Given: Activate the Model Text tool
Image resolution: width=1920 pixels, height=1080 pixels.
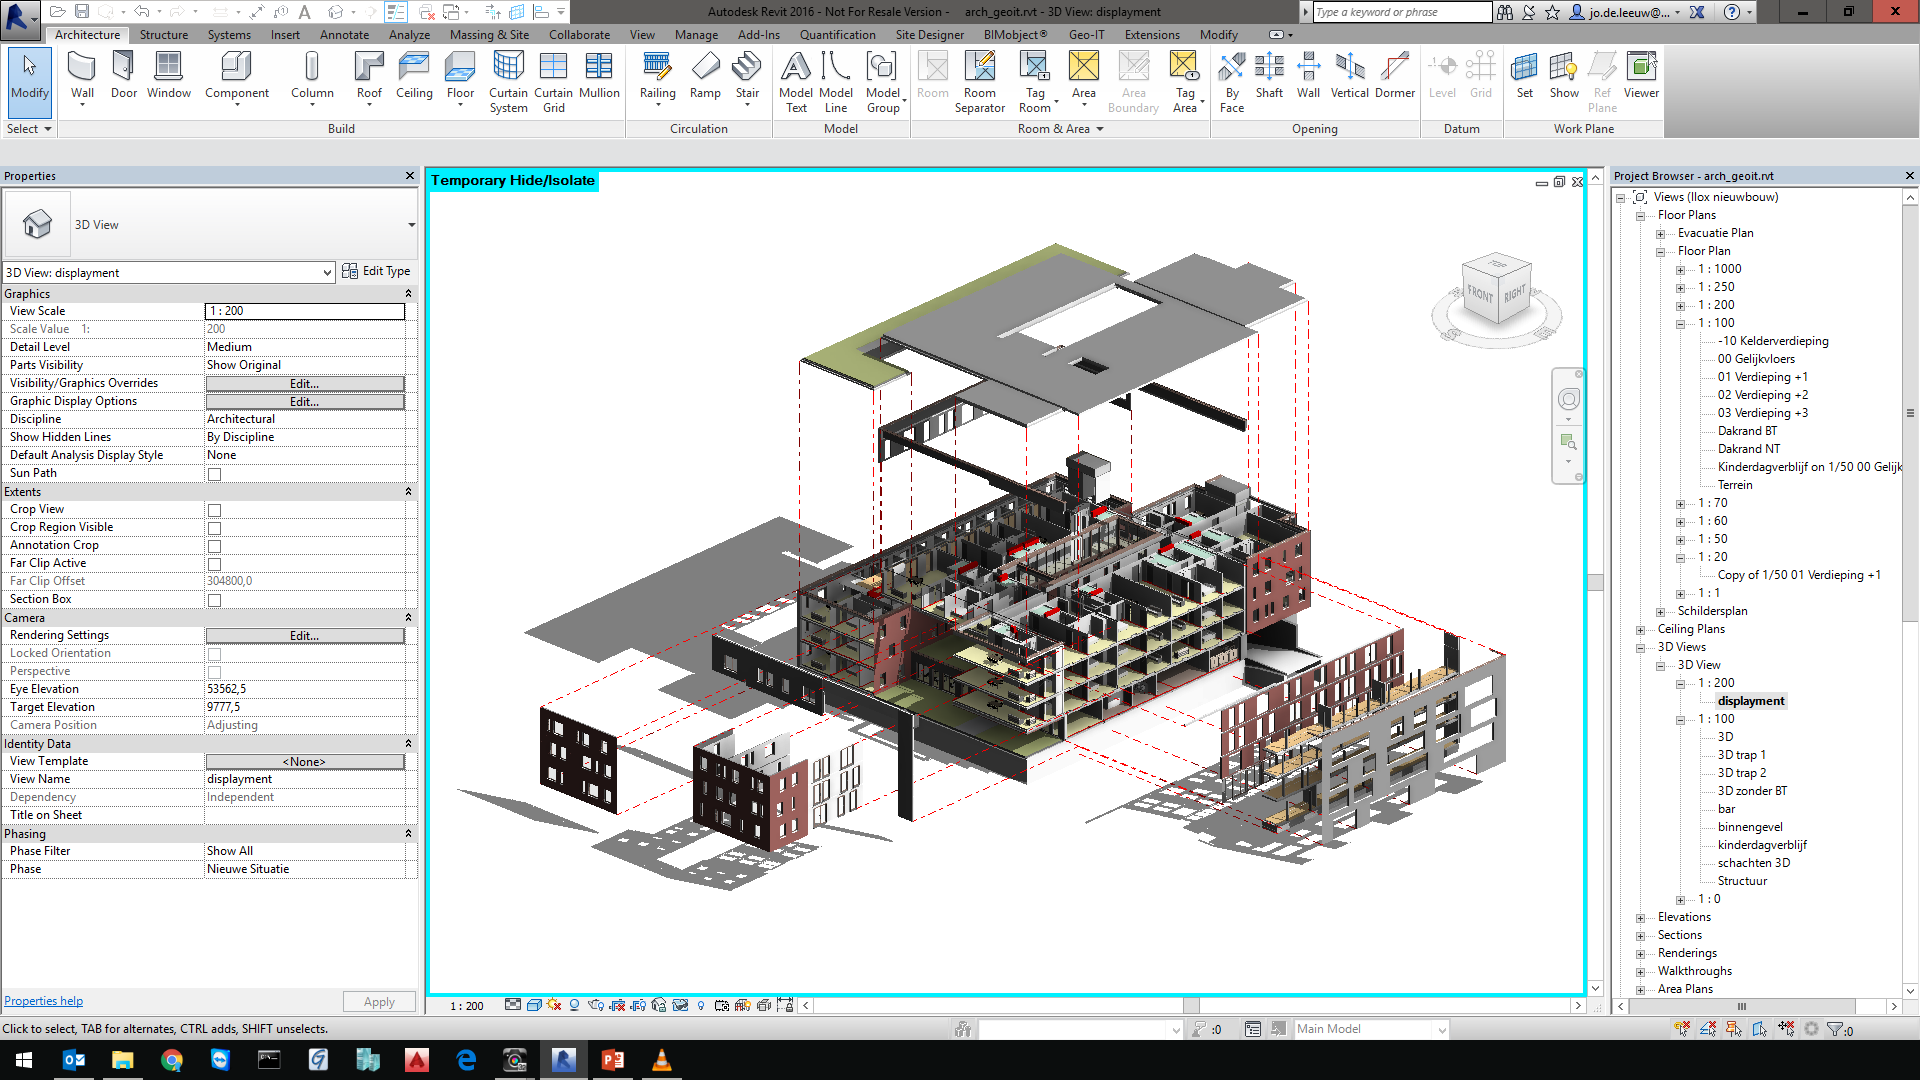Looking at the screenshot, I should (x=796, y=82).
